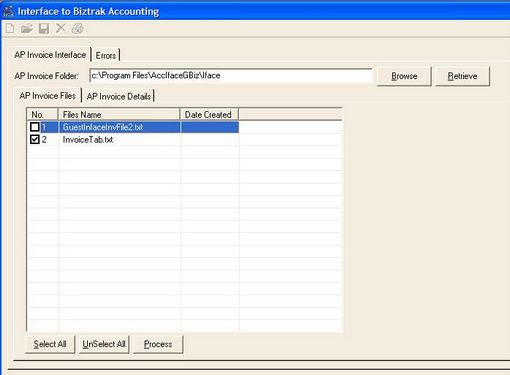The image size is (510, 375).
Task: Click the Print toolbar icon
Action: (x=77, y=29)
